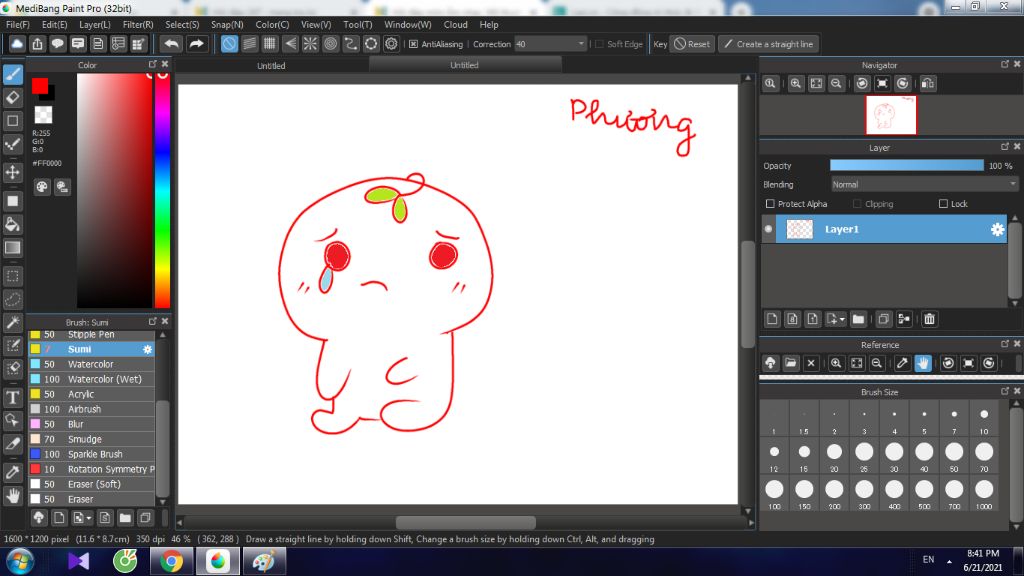Click the Redo arrow in toolbar
1024x576 pixels.
click(x=196, y=44)
